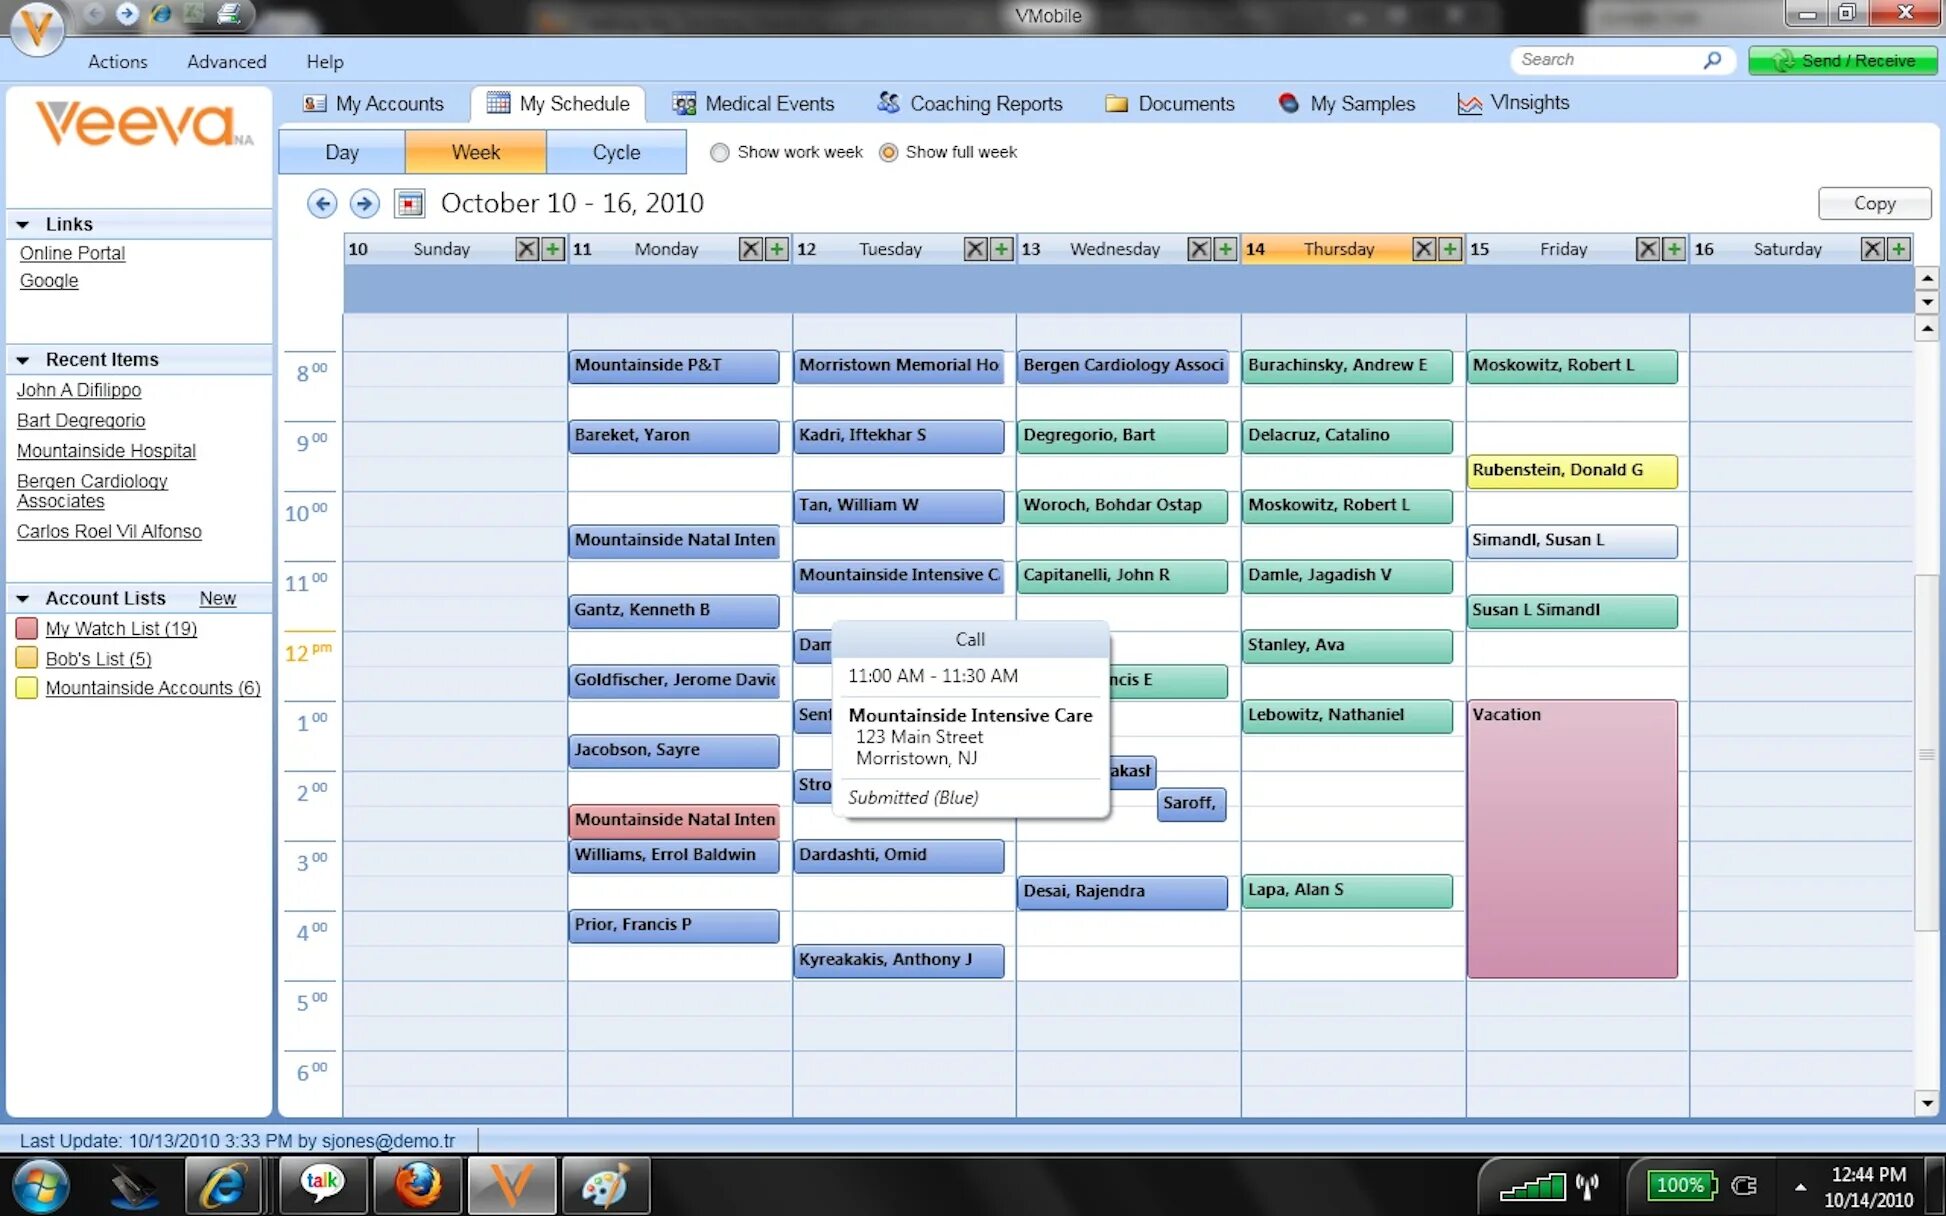Click the add plus icon for Saturday
1946x1216 pixels.
pyautogui.click(x=1898, y=249)
